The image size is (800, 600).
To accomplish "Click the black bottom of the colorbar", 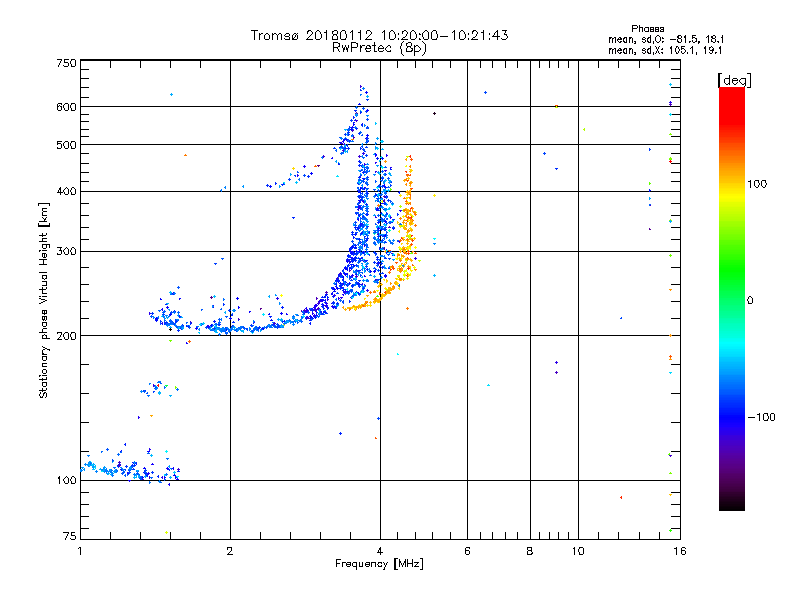I will coord(732,503).
